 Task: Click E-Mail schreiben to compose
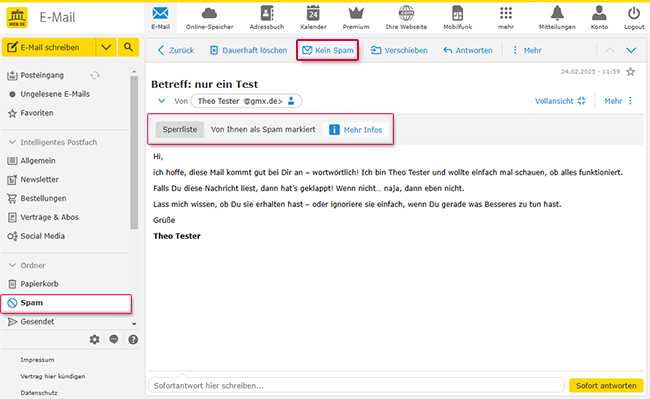point(49,48)
